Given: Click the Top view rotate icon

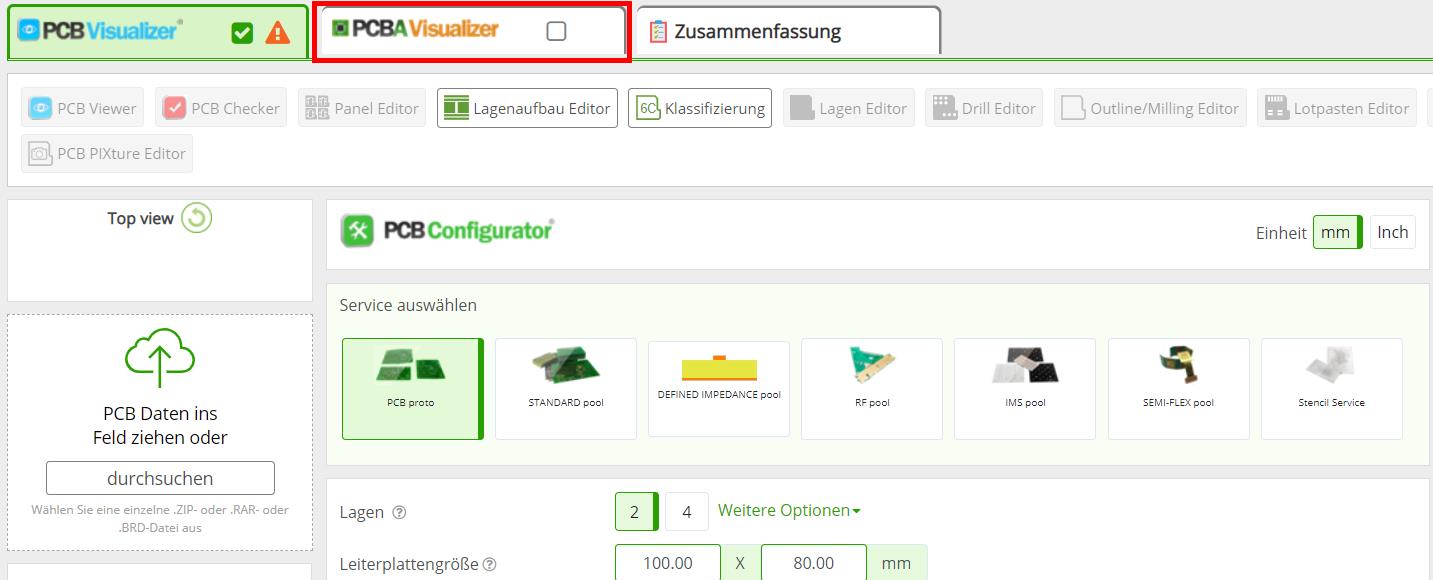Looking at the screenshot, I should click(x=197, y=218).
